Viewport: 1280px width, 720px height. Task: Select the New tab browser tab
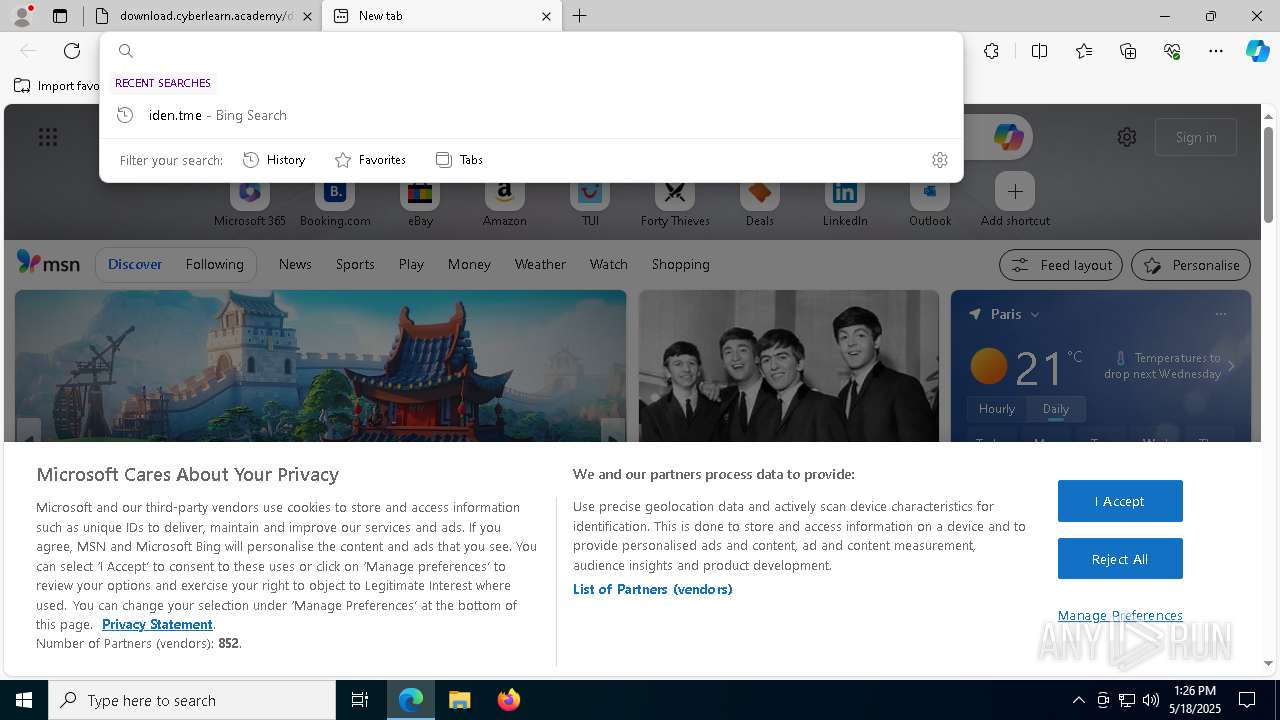pos(441,16)
